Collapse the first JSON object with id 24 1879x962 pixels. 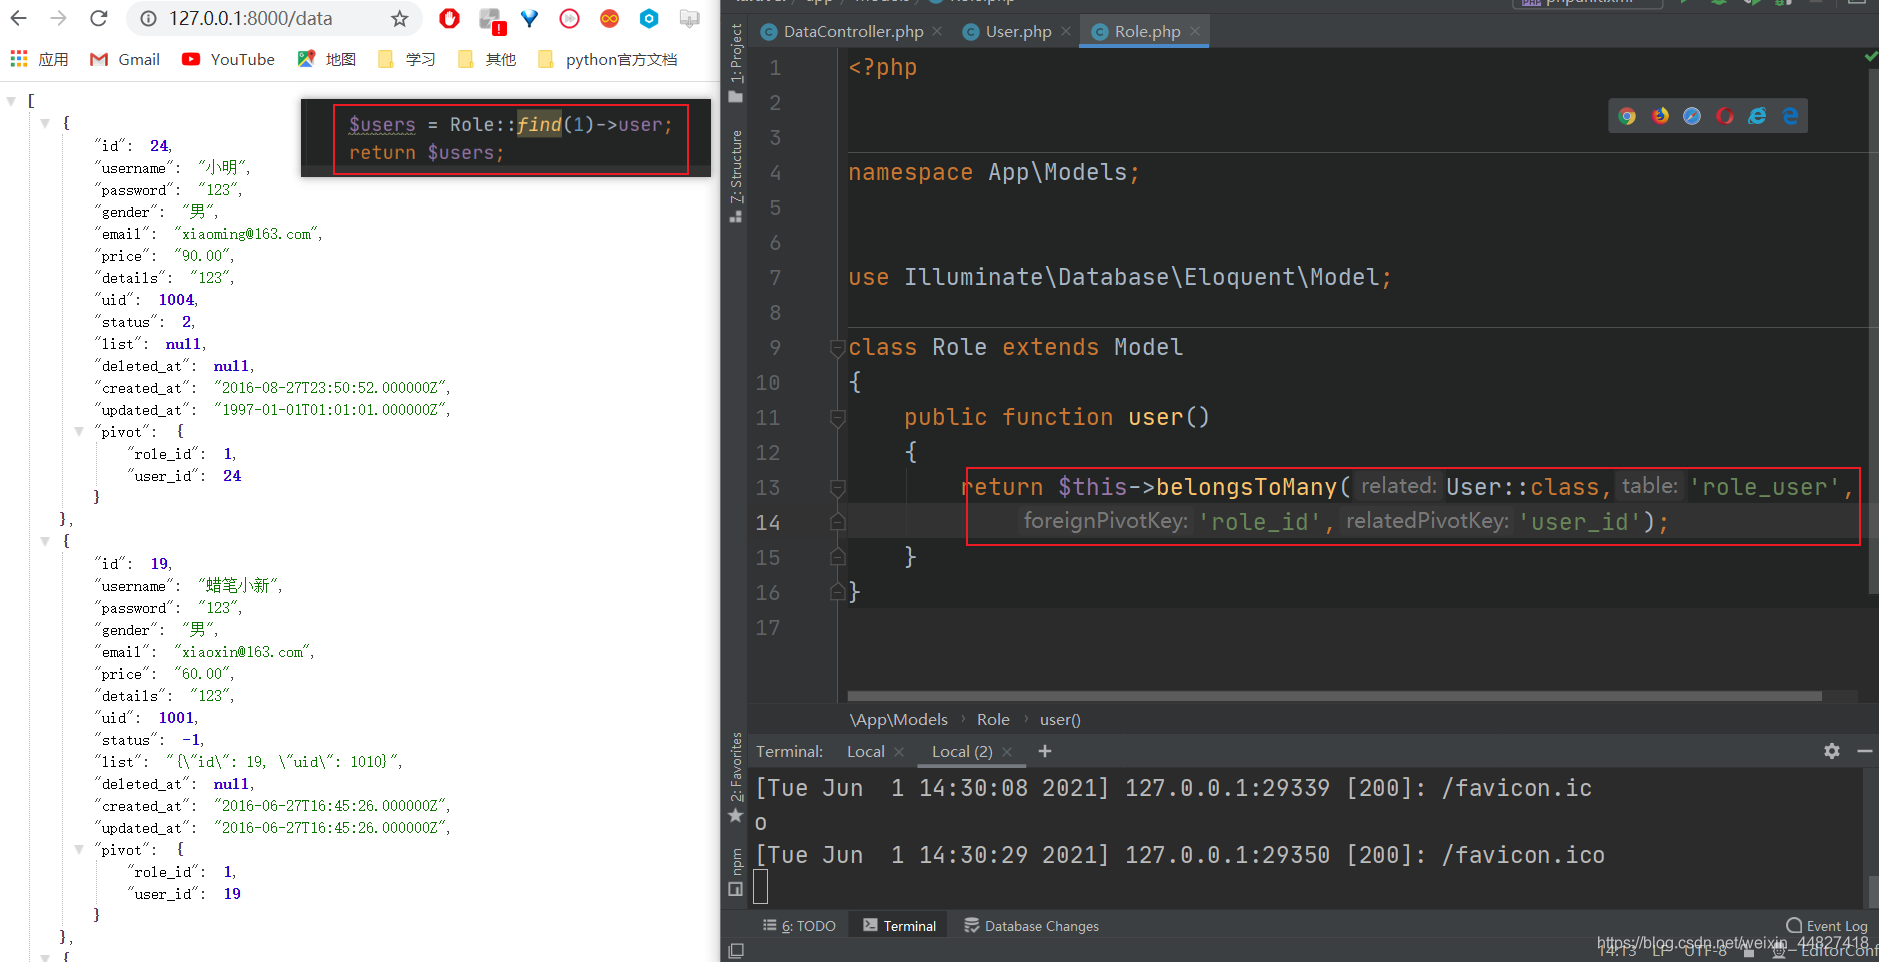point(45,123)
